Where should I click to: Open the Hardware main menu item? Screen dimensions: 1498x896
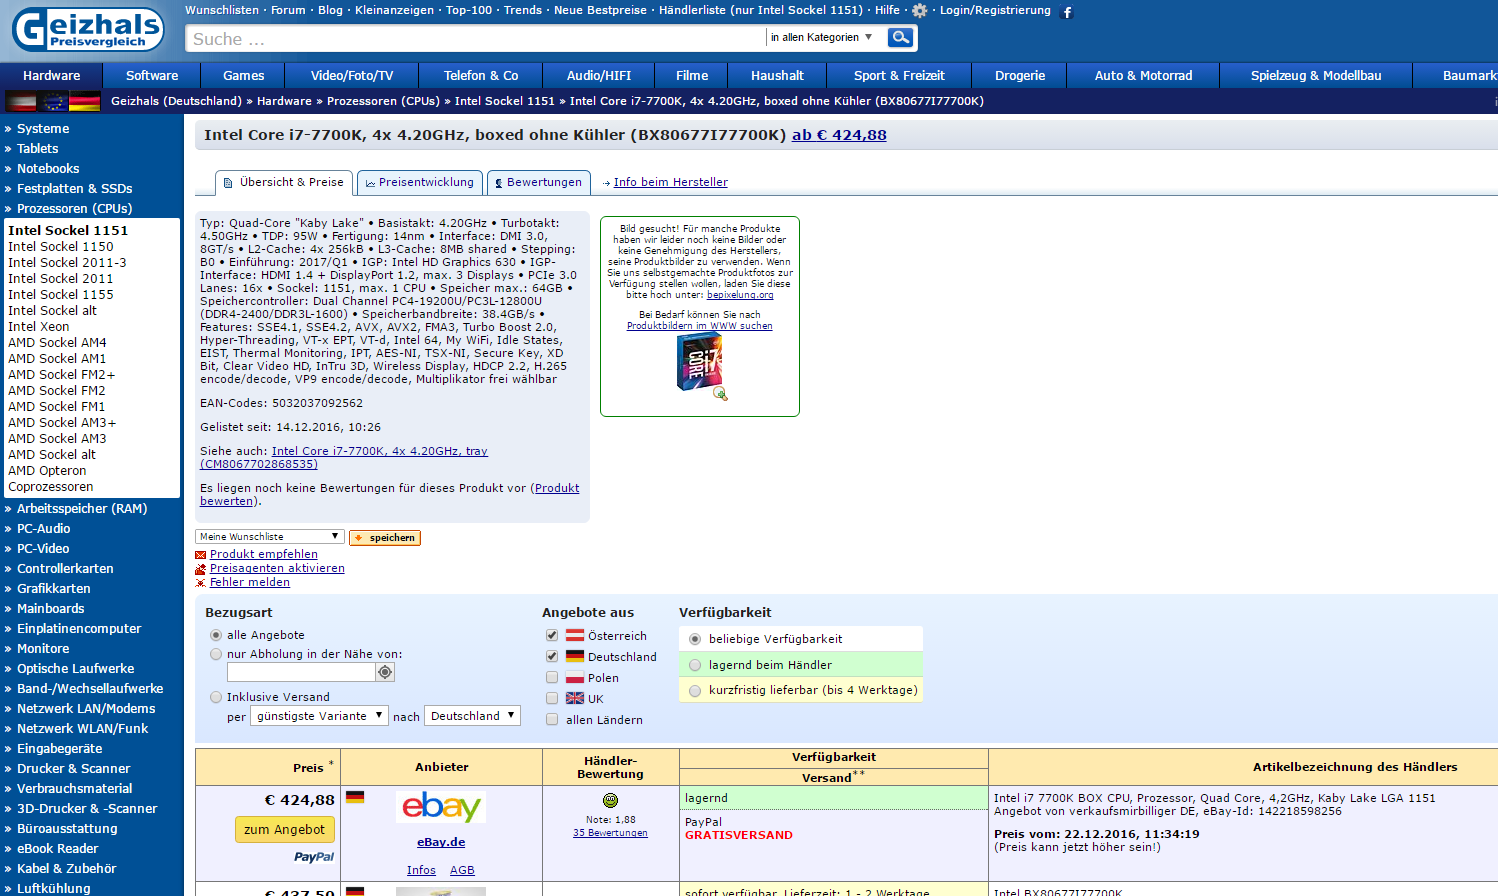(x=52, y=75)
